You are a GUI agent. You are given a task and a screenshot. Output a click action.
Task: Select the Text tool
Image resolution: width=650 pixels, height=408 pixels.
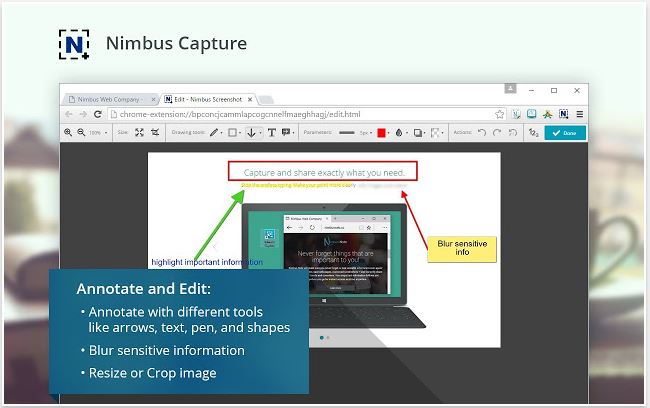[x=272, y=132]
